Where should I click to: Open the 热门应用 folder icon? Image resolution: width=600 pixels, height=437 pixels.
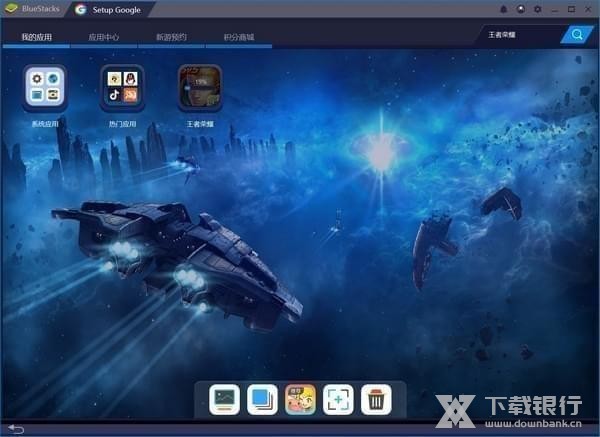(122, 88)
